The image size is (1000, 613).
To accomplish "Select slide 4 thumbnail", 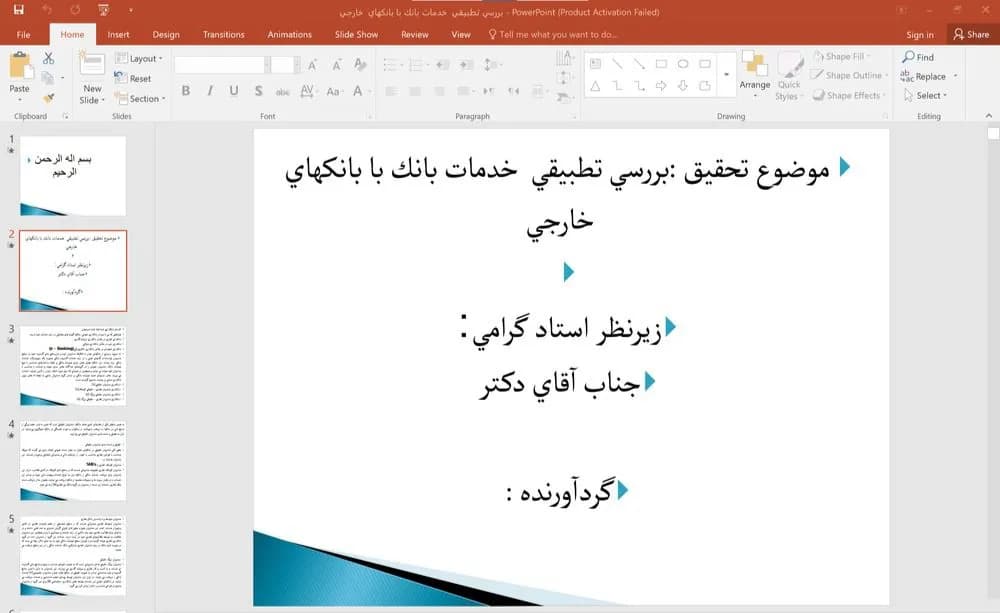I will pyautogui.click(x=73, y=460).
